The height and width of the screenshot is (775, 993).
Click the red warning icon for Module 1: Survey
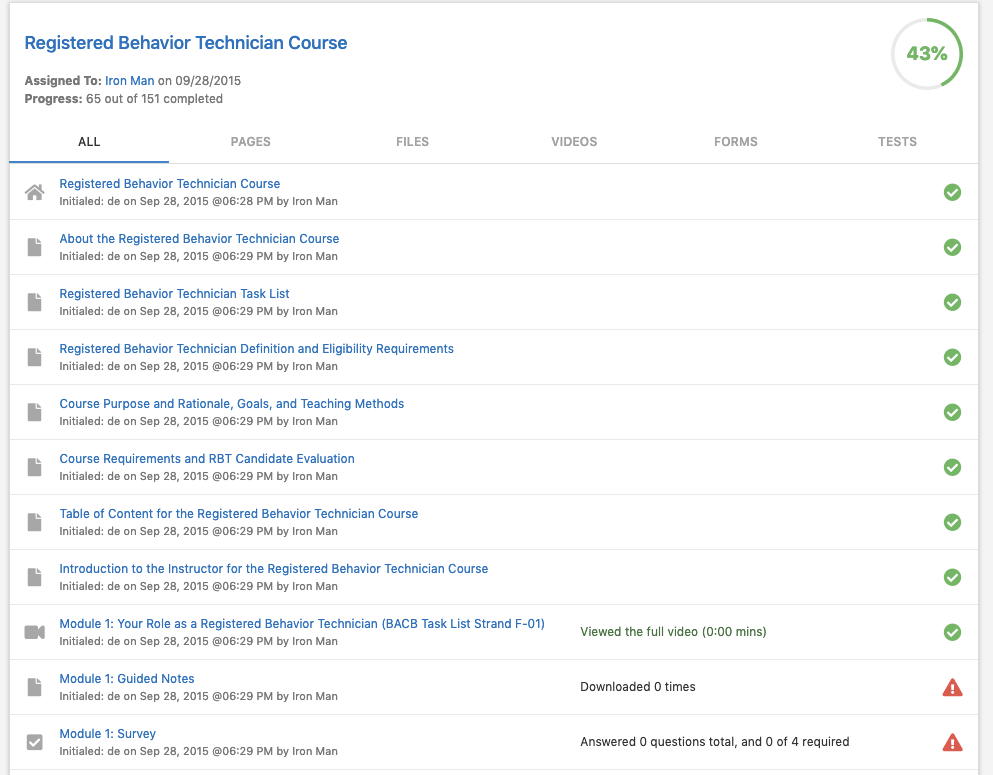tap(952, 742)
